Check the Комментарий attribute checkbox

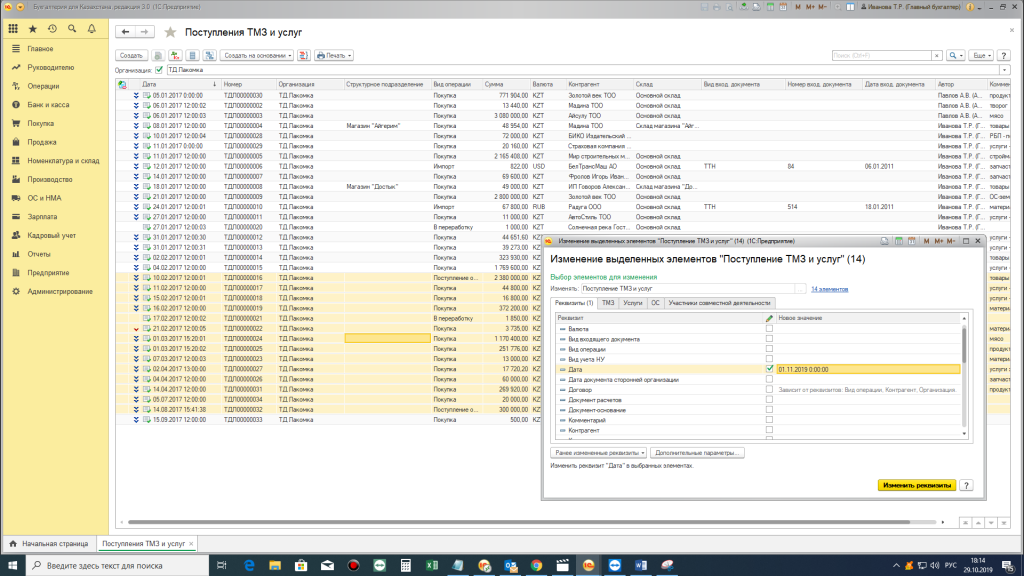769,420
